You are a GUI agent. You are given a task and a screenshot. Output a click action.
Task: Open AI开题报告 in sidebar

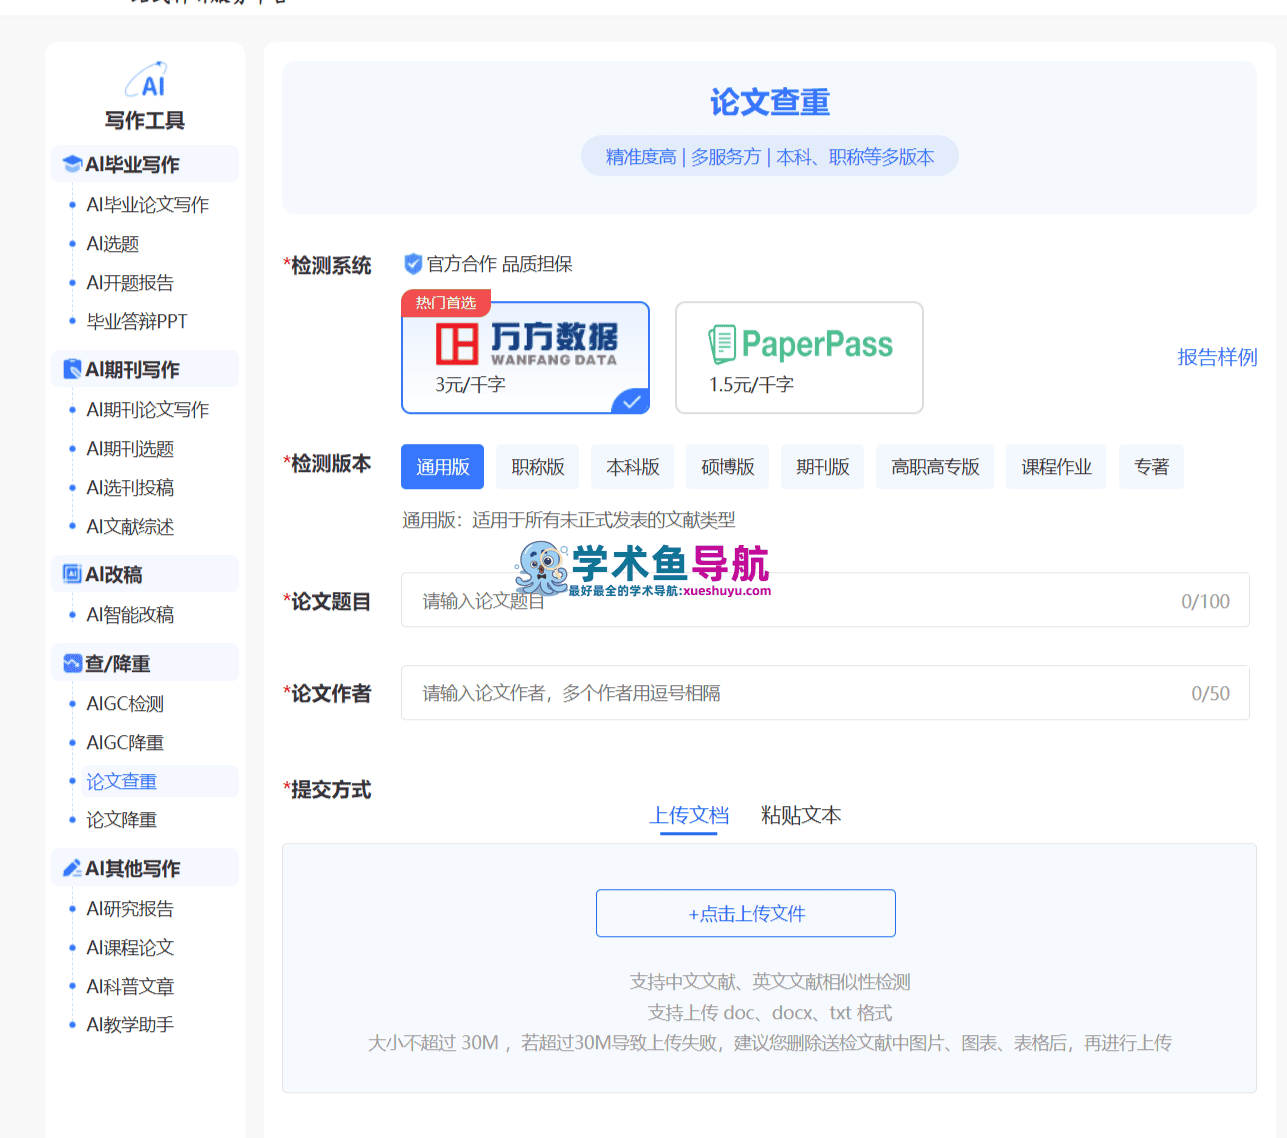point(130,282)
